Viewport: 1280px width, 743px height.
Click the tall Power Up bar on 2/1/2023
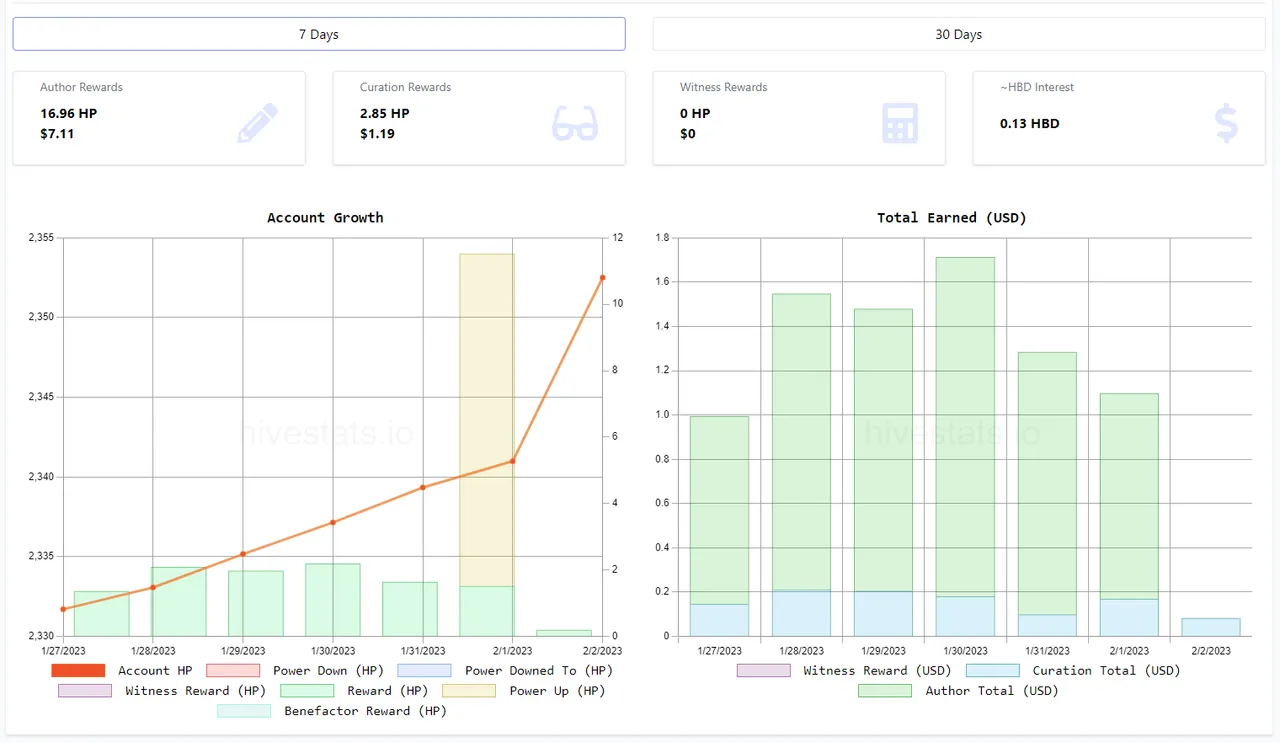click(x=487, y=420)
